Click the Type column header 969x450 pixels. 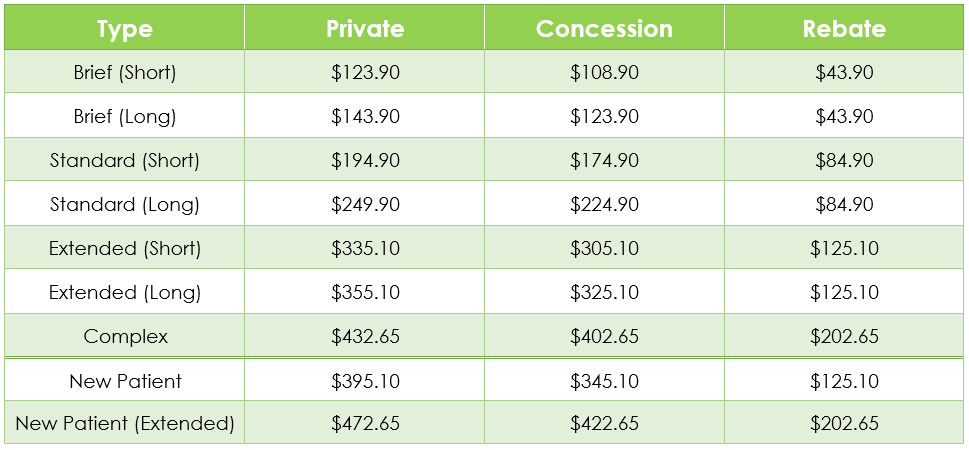coord(125,28)
